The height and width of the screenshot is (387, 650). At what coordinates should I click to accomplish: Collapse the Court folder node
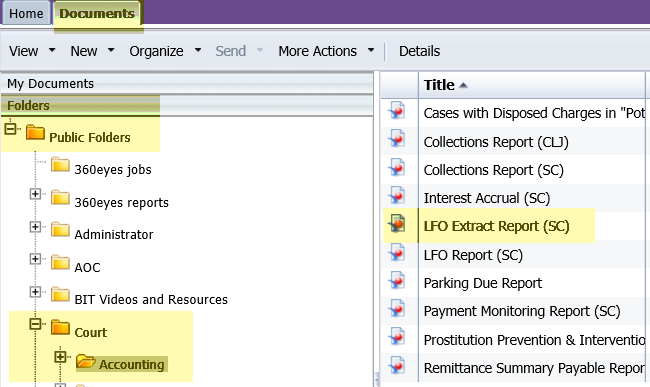pos(36,324)
